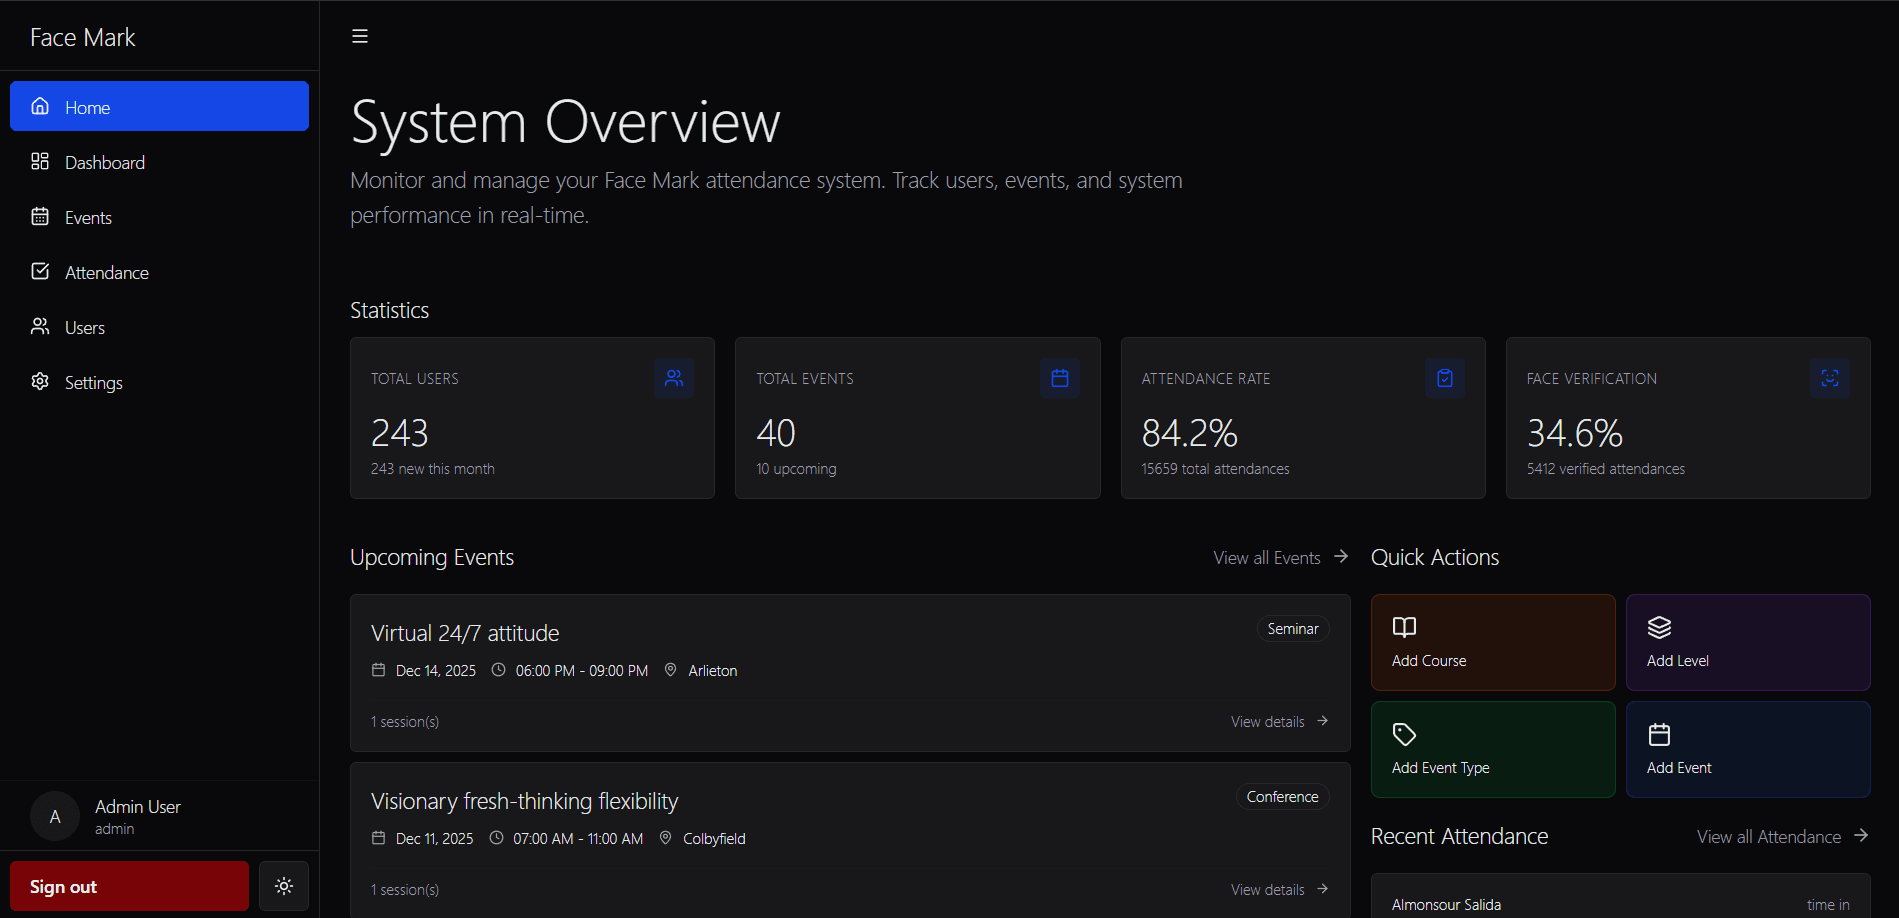Open the Attendance page in sidebar
The image size is (1899, 918).
click(x=106, y=272)
